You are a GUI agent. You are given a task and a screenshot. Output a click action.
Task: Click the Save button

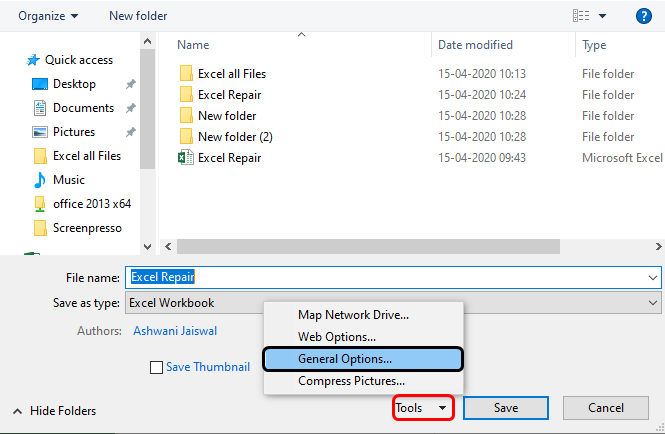tap(506, 408)
